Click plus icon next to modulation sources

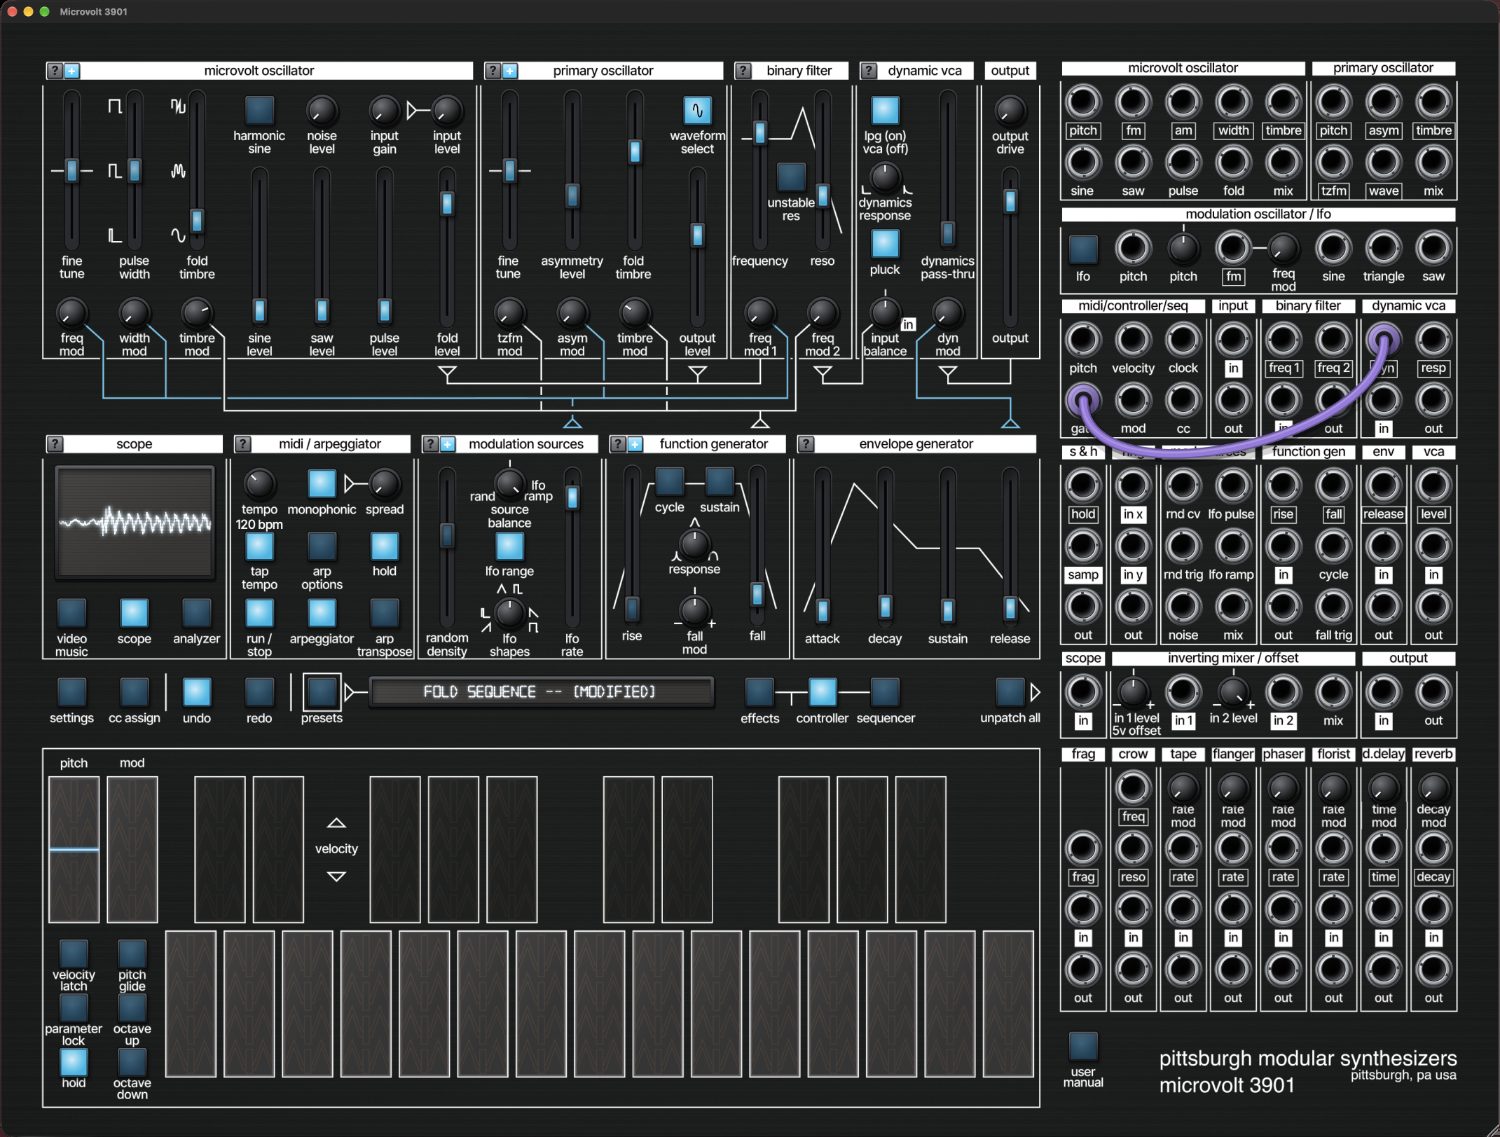(x=447, y=444)
